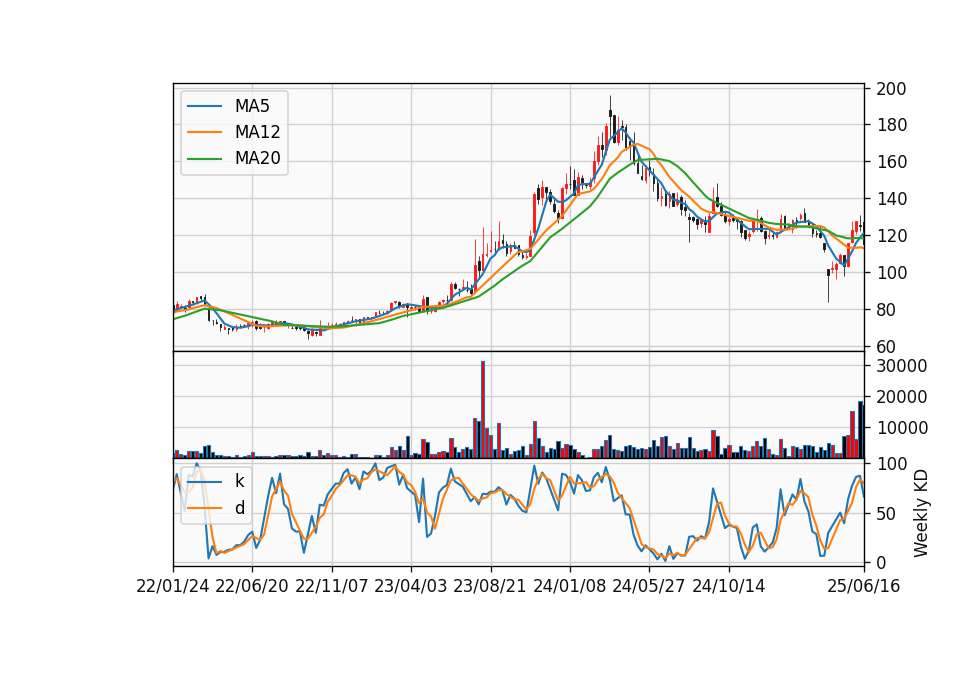Click the 10000 volume axis tick

[x=901, y=428]
